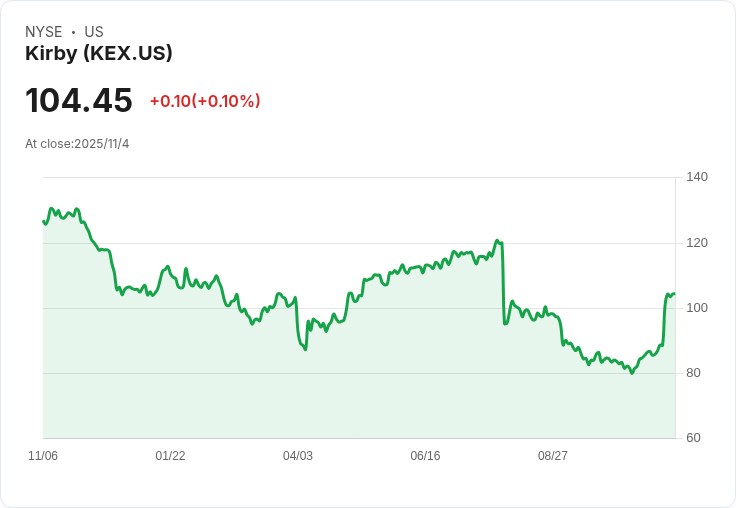Click the 120 value on the y-axis

pos(697,243)
